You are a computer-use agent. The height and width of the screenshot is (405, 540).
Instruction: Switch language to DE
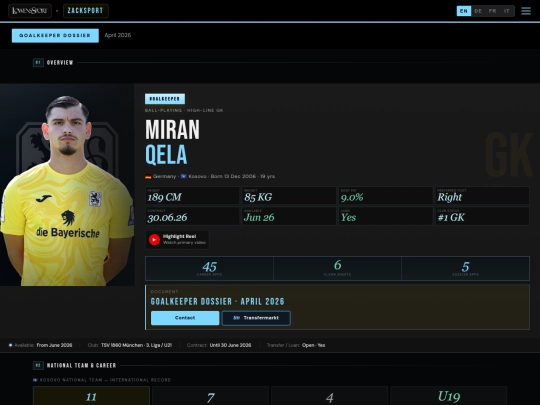(x=478, y=11)
